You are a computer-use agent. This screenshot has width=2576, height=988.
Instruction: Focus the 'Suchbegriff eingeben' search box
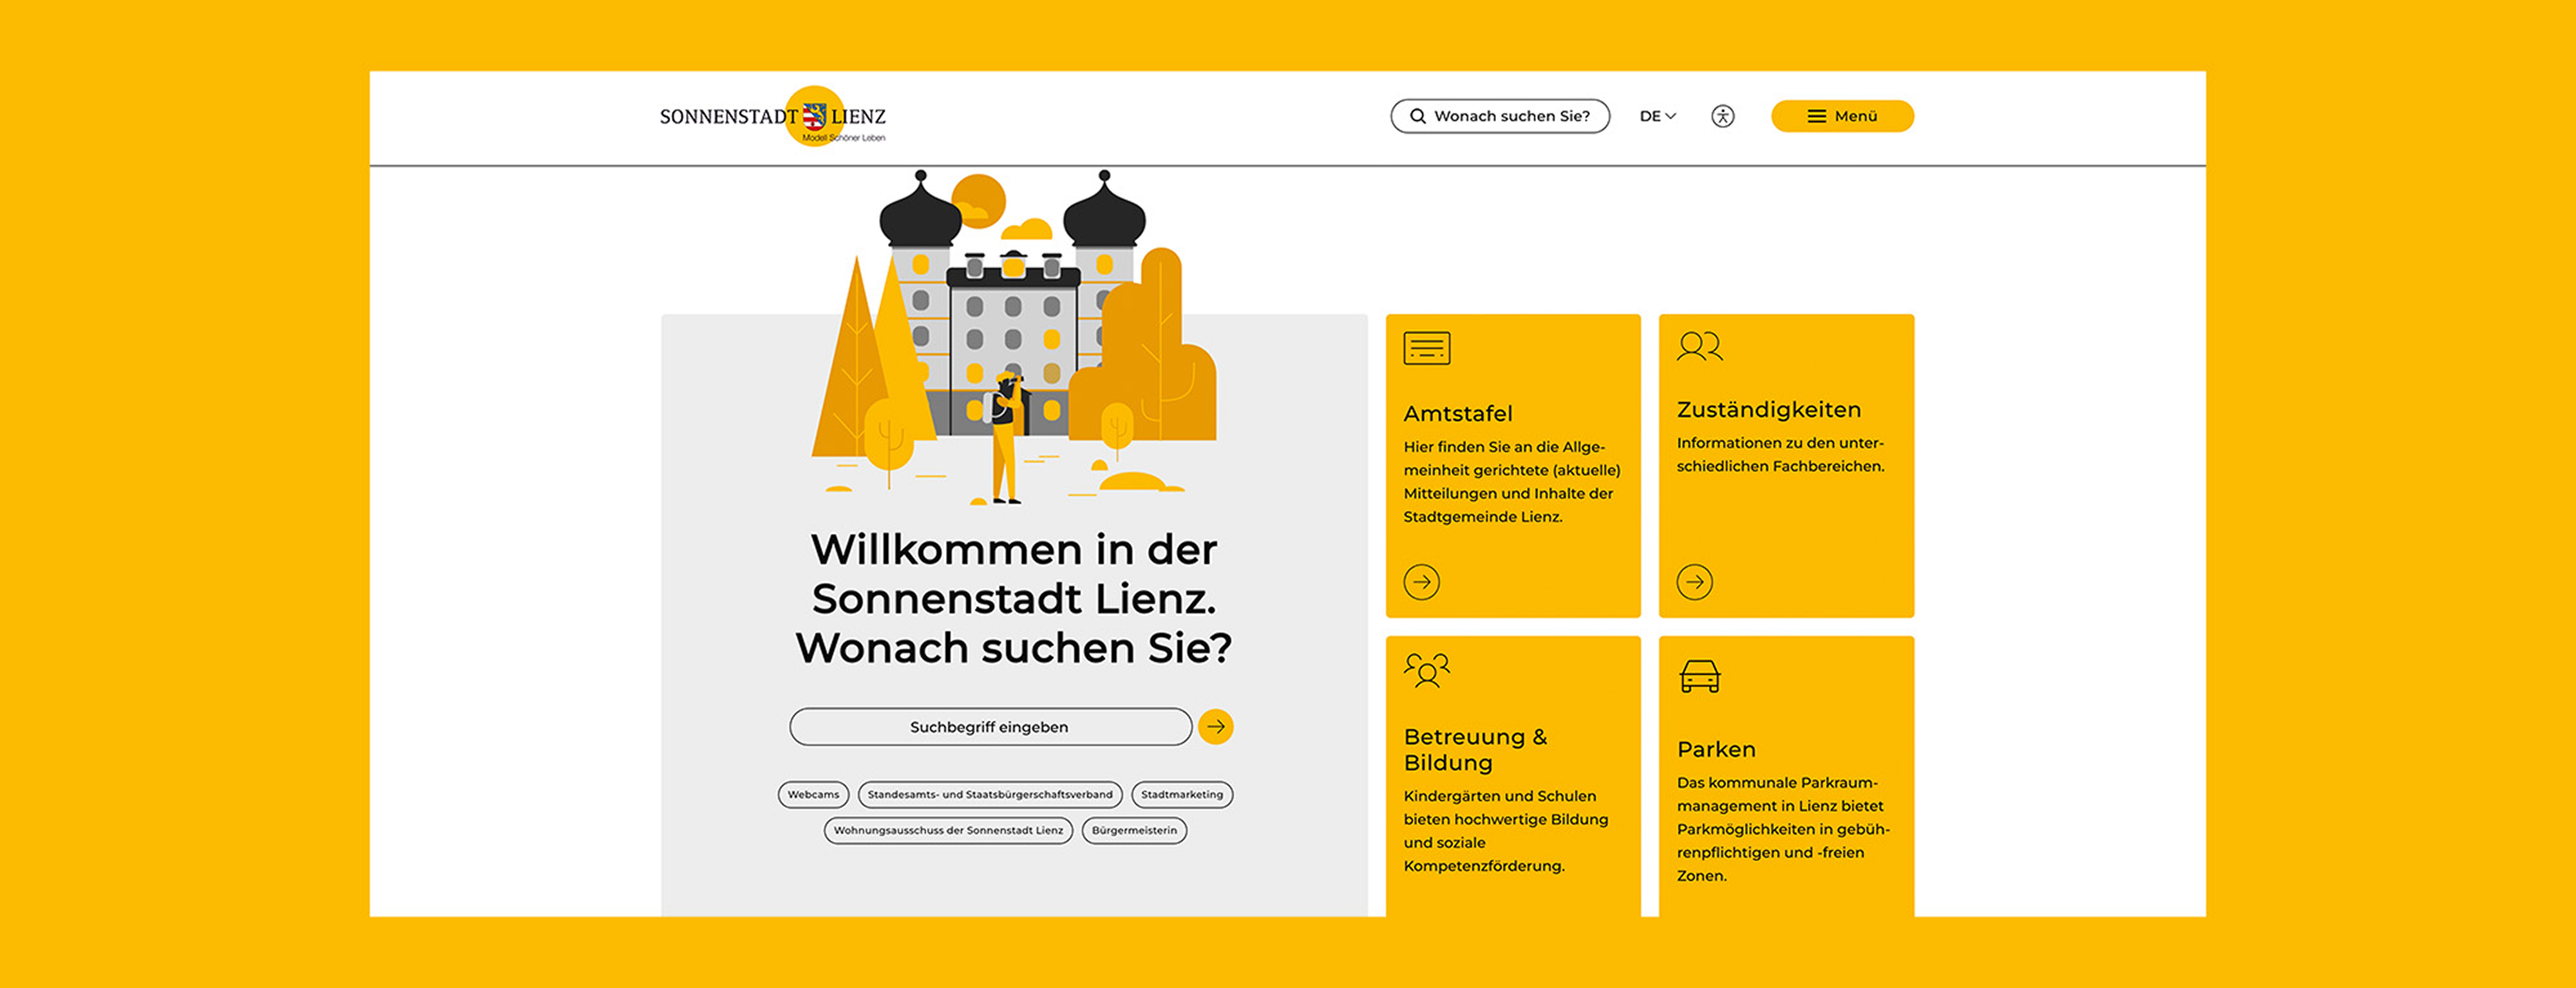click(989, 727)
